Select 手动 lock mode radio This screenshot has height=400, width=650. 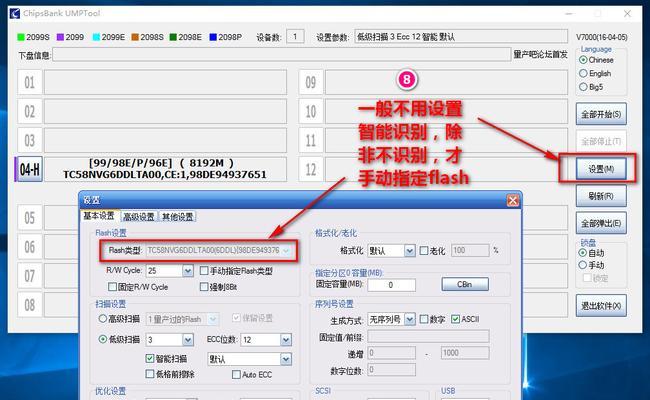[x=583, y=265]
